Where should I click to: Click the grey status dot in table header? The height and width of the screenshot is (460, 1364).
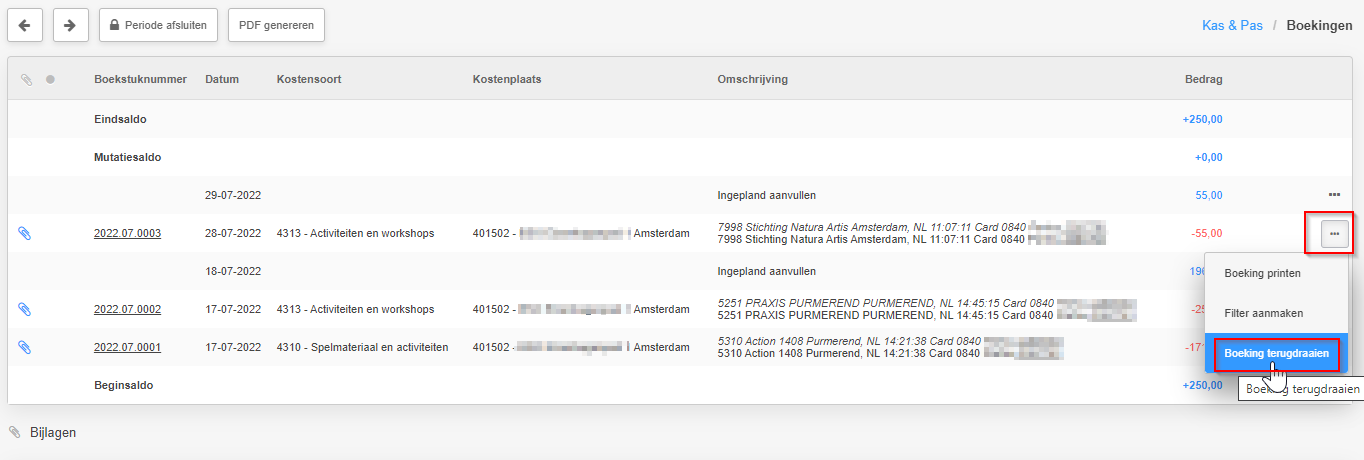point(50,79)
